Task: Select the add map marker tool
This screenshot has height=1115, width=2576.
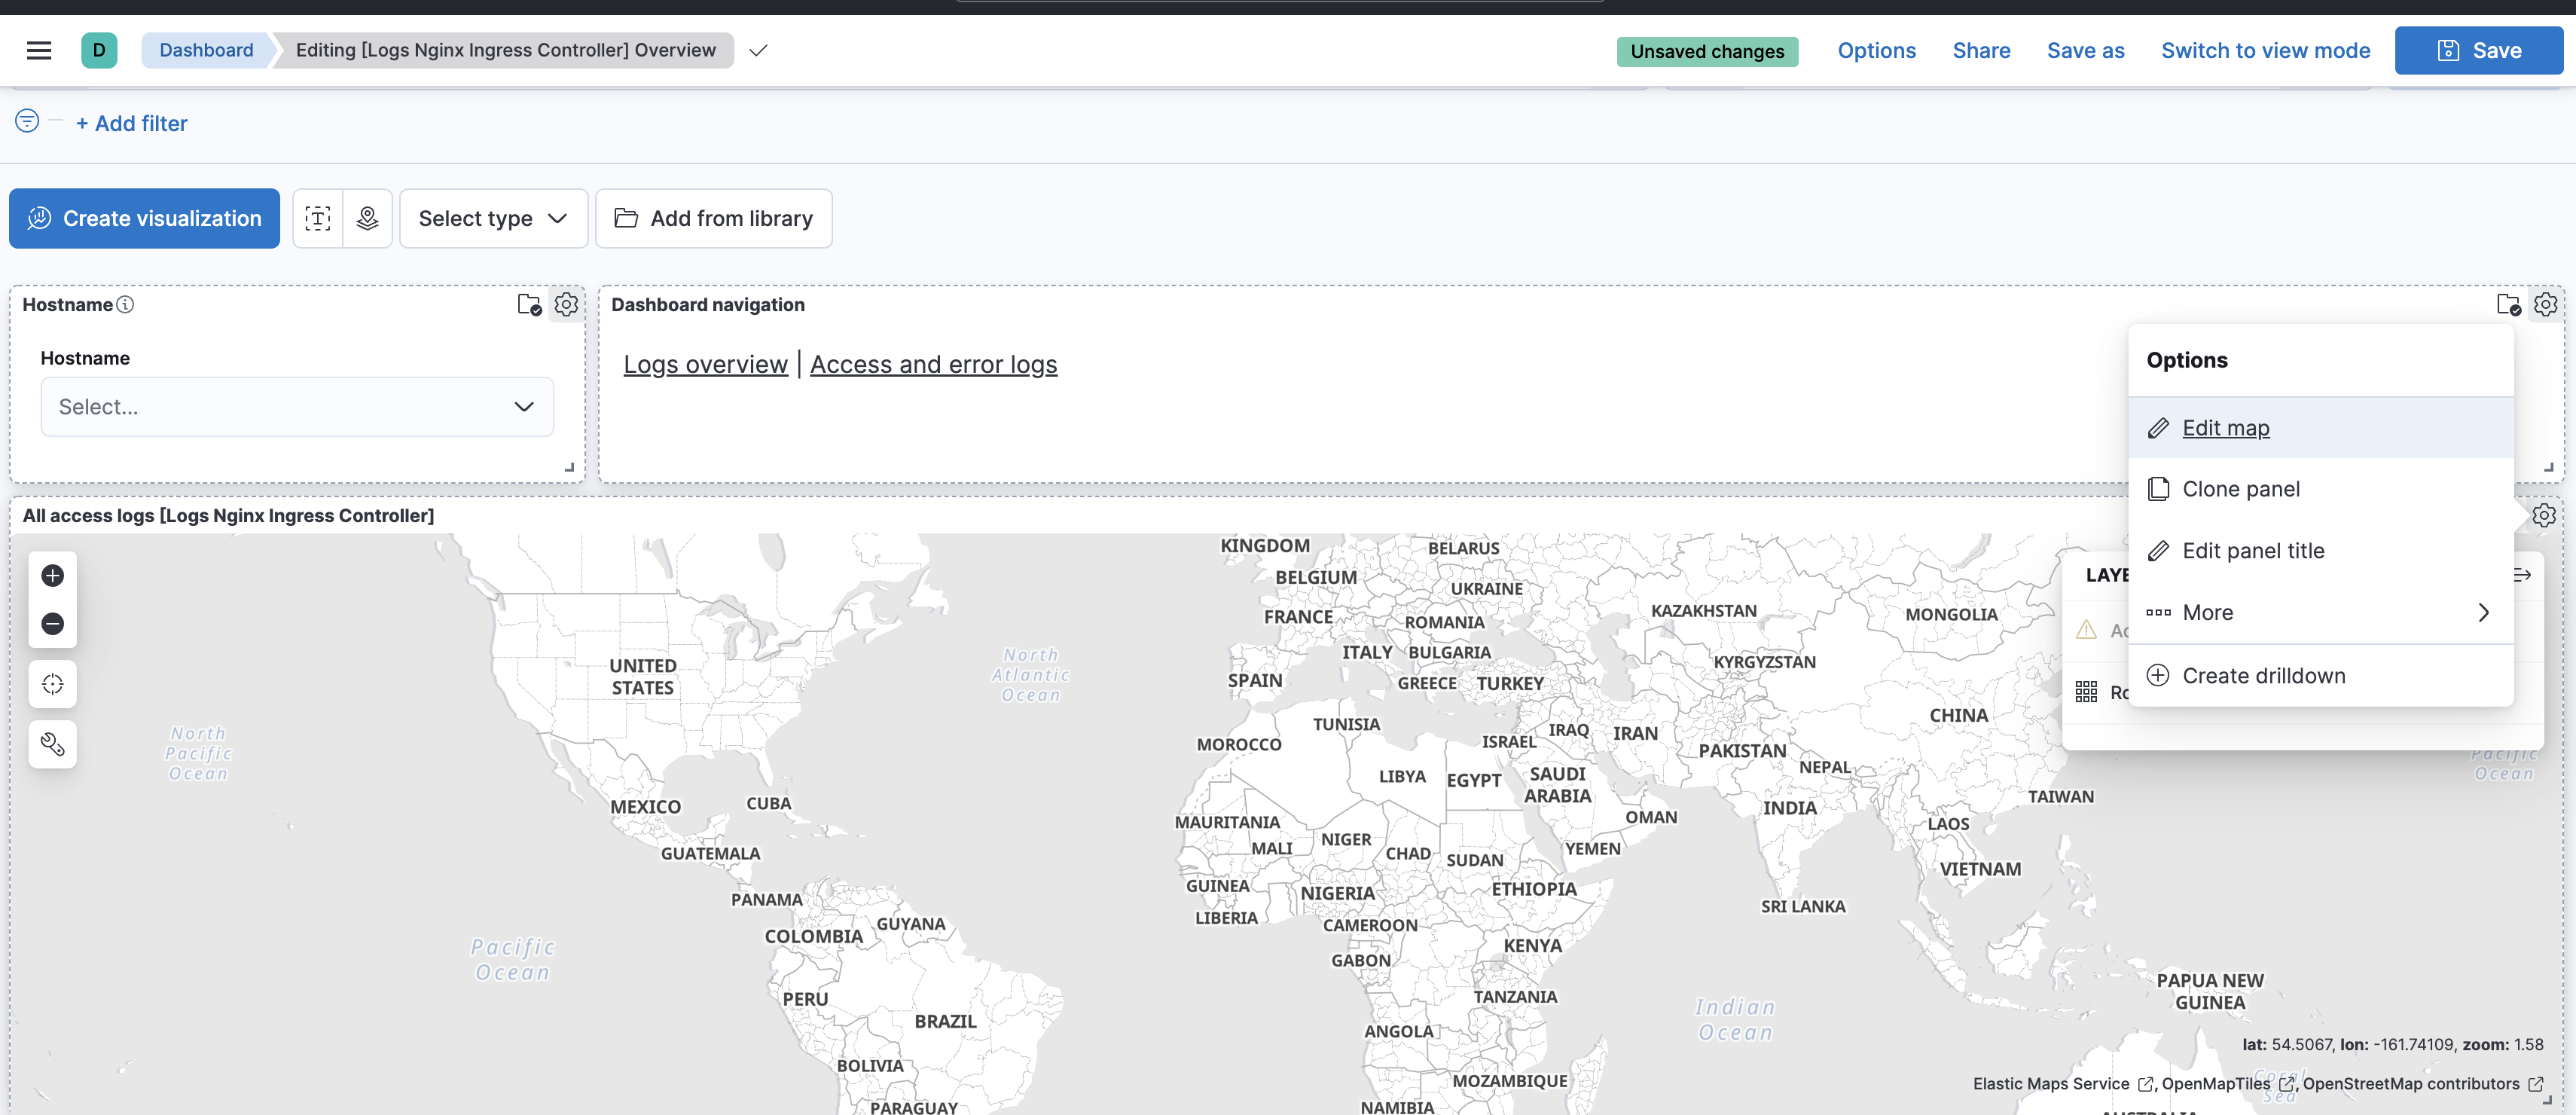Action: (x=367, y=218)
